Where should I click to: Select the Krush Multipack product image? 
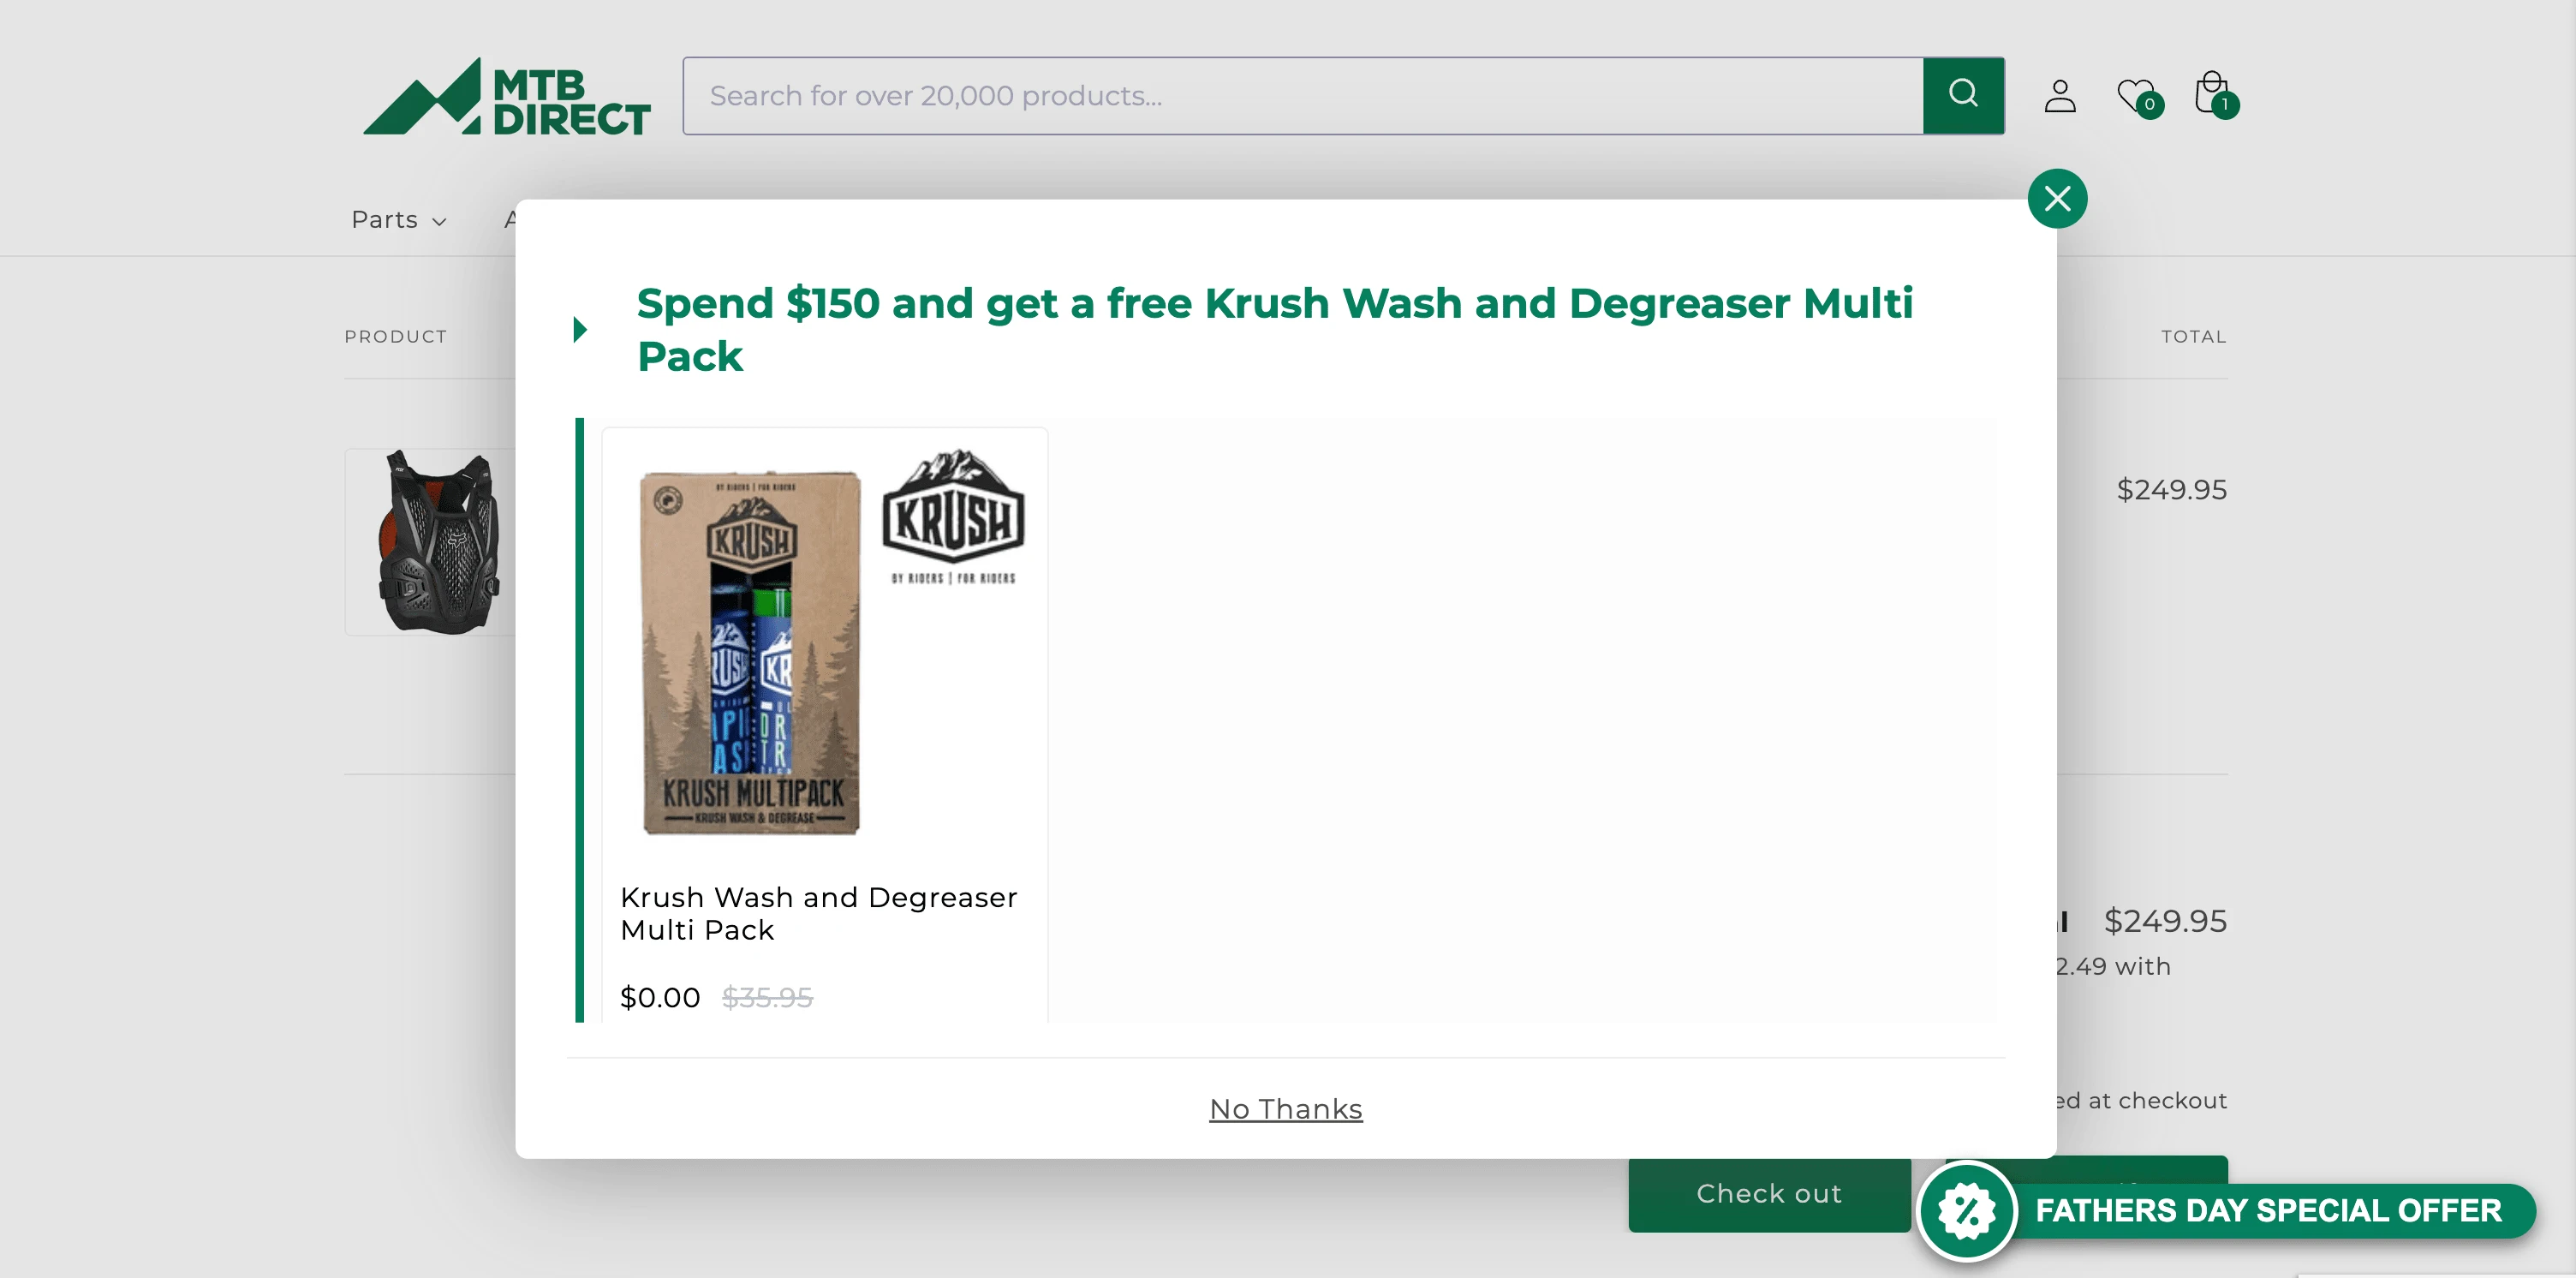pos(751,652)
